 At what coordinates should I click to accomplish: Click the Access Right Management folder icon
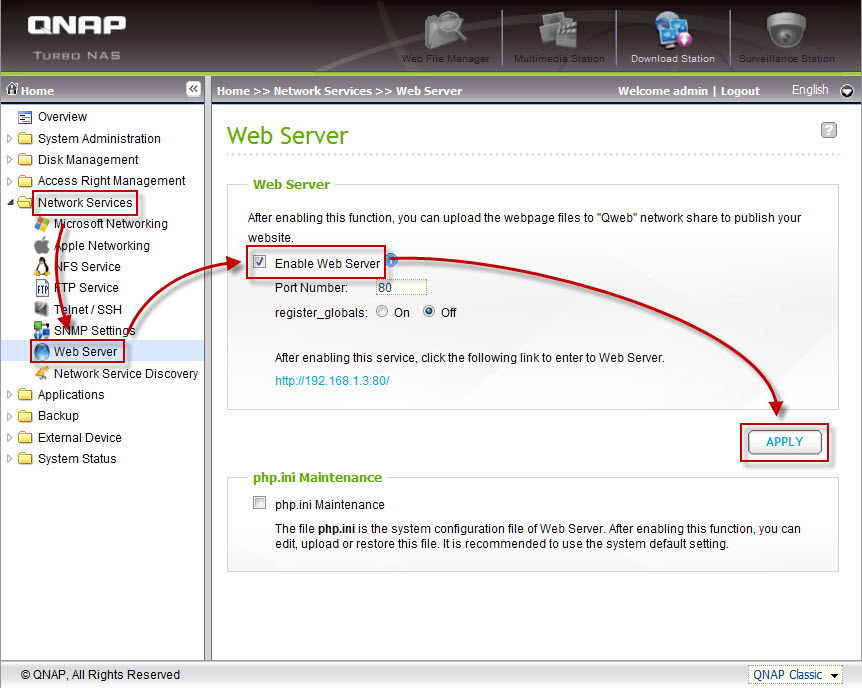coord(25,181)
